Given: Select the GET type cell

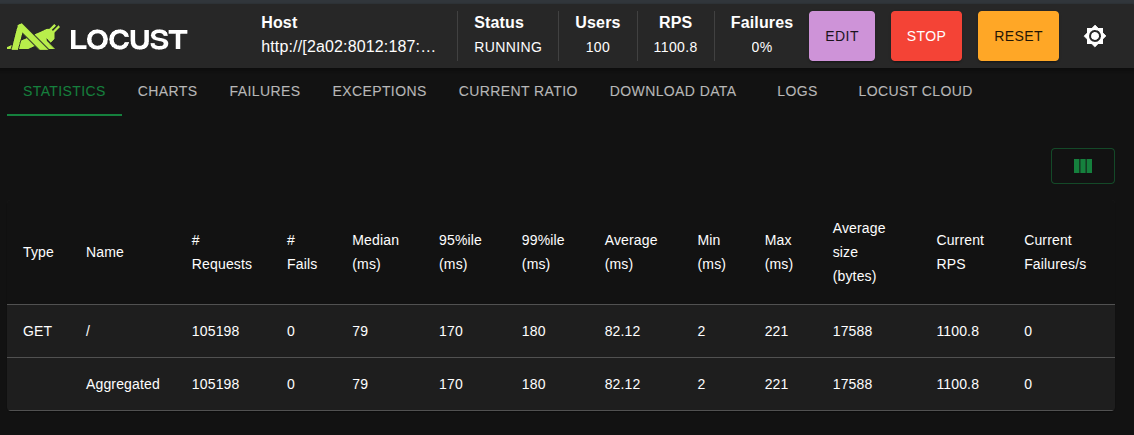Looking at the screenshot, I should click(x=38, y=331).
